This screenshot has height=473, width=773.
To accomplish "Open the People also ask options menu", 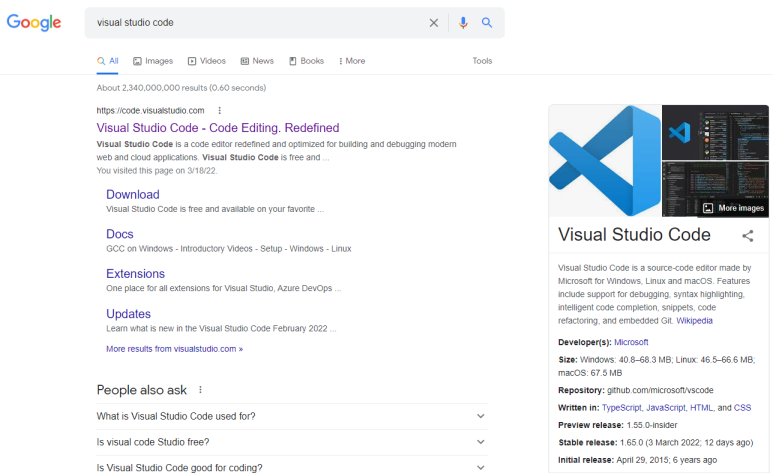I will (x=200, y=390).
